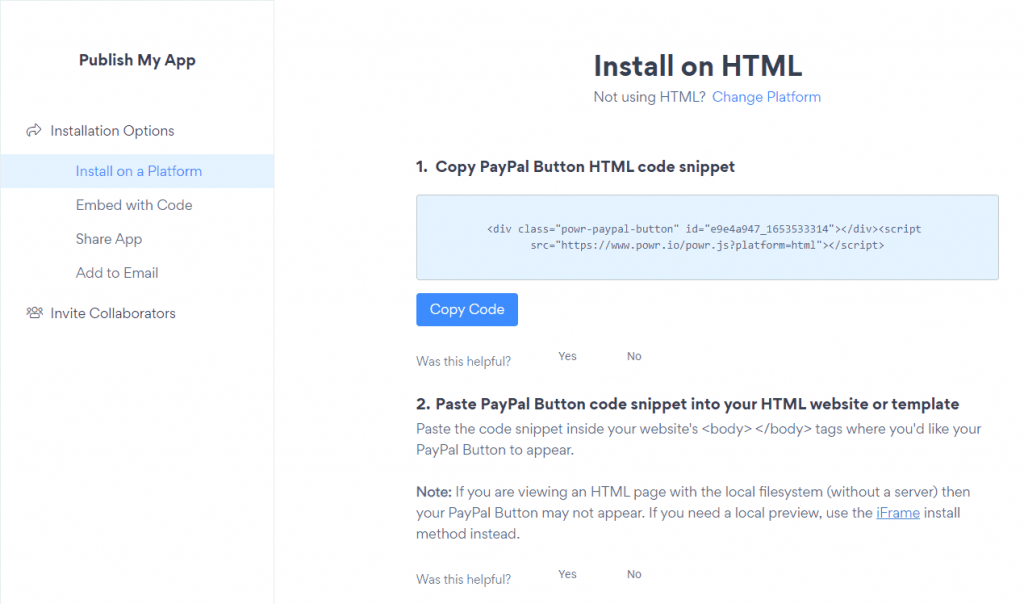Answer Yes under the Paste snippet step

567,574
